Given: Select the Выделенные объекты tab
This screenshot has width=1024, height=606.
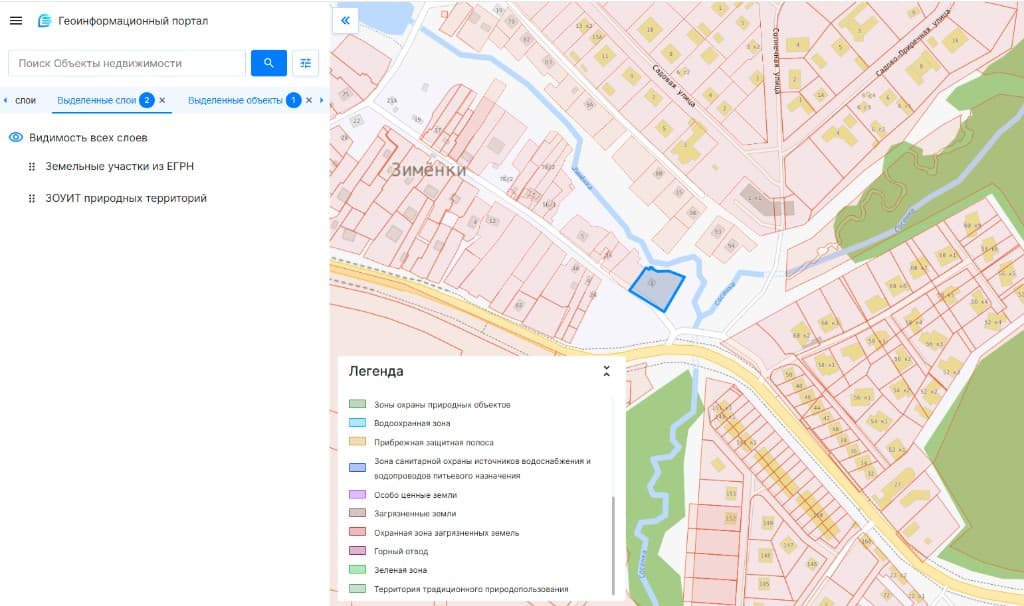Looking at the screenshot, I should click(x=235, y=101).
